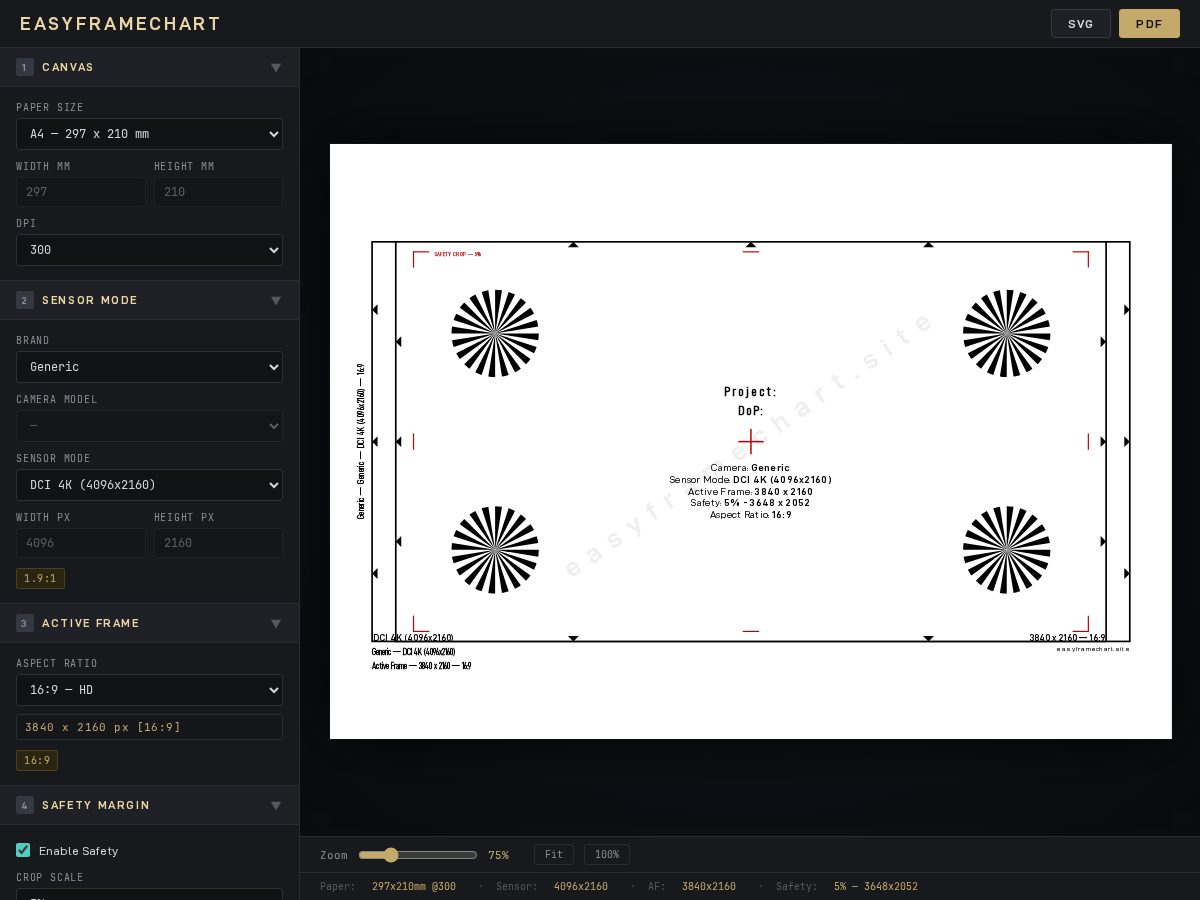Collapse the Active Frame section arrow

click(276, 624)
